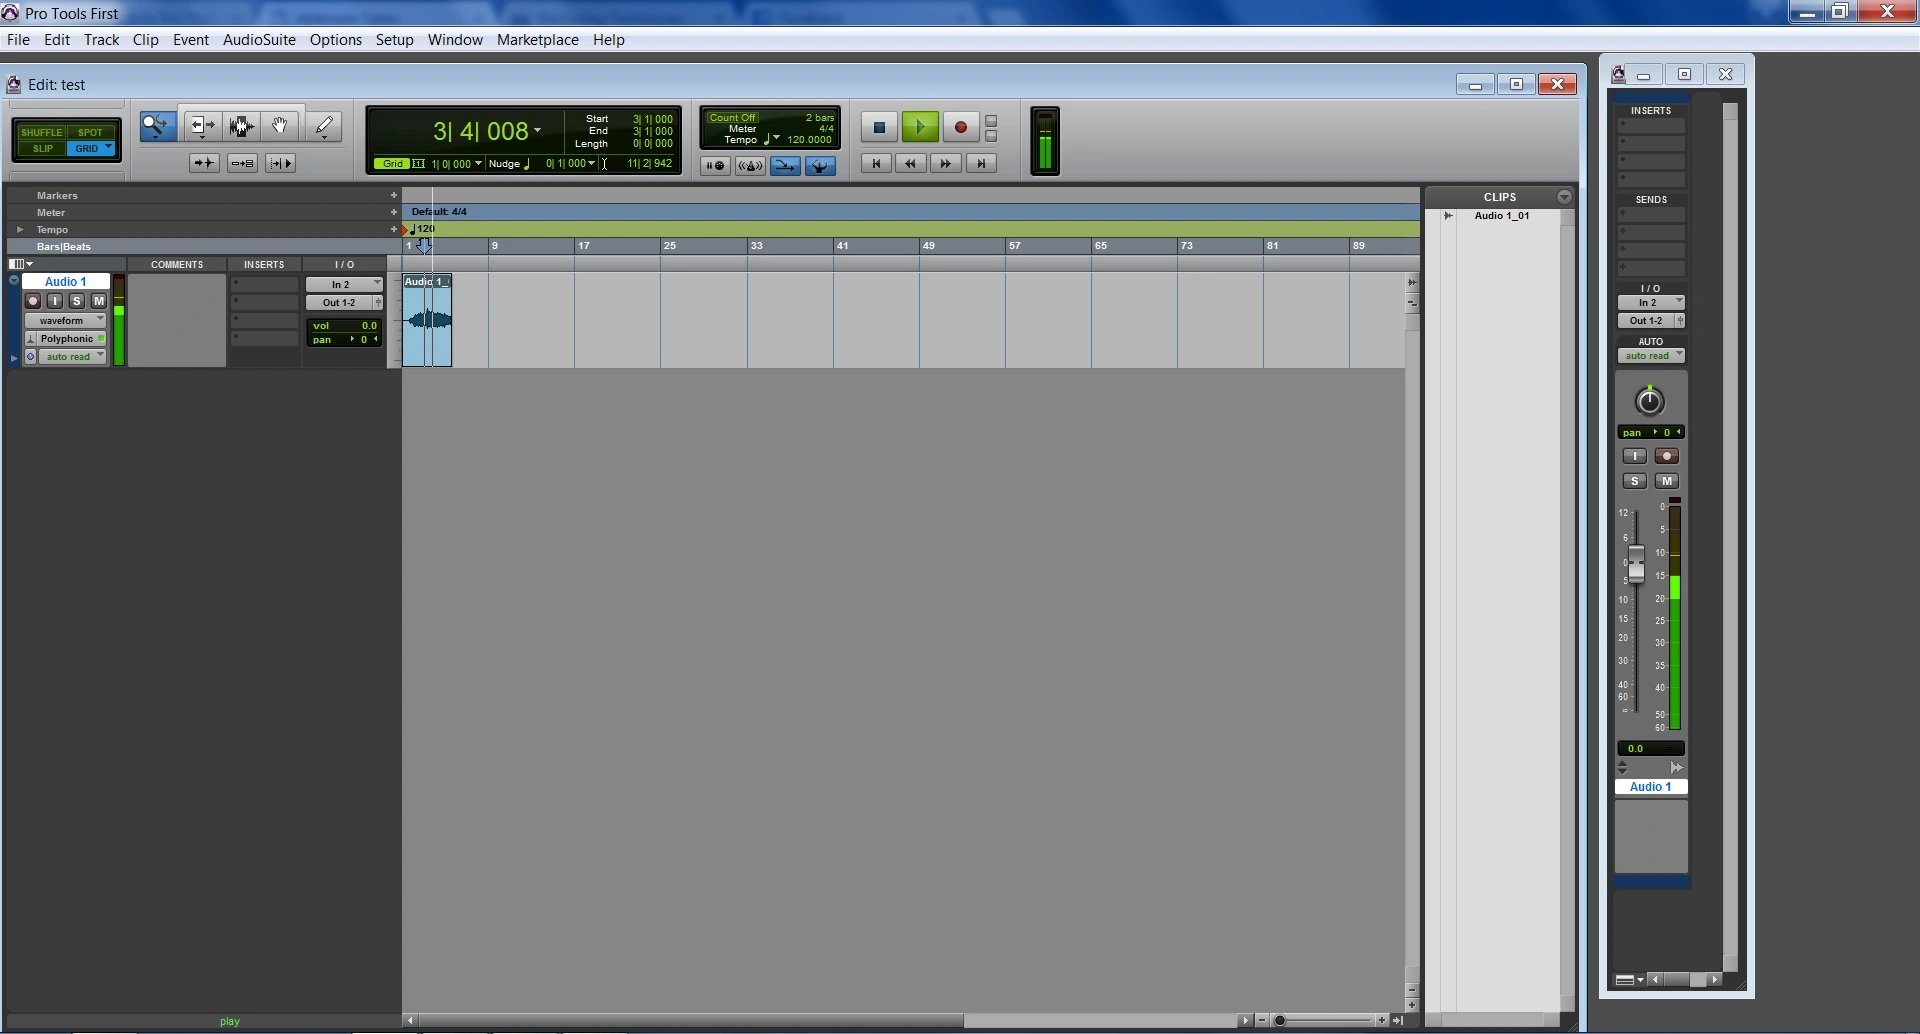Image resolution: width=1920 pixels, height=1034 pixels.
Task: Enable Spot edit mode
Action: [90, 132]
